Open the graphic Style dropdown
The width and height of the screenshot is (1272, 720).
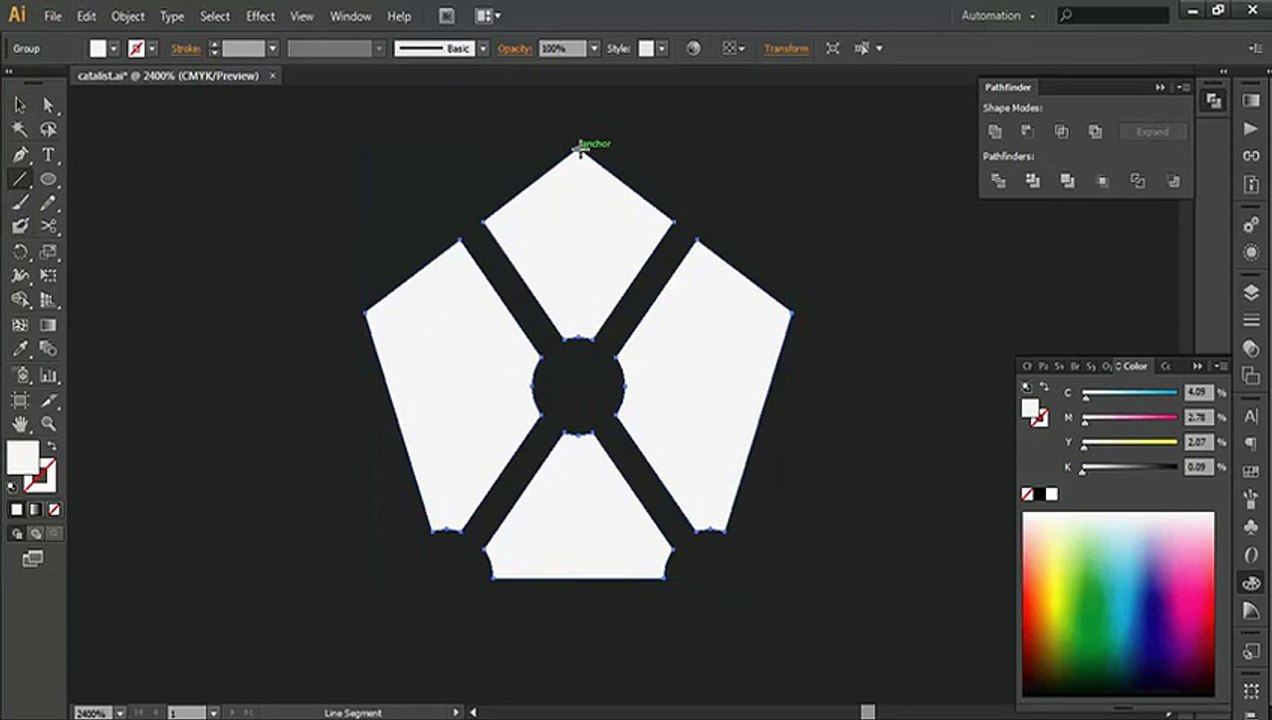coord(661,48)
